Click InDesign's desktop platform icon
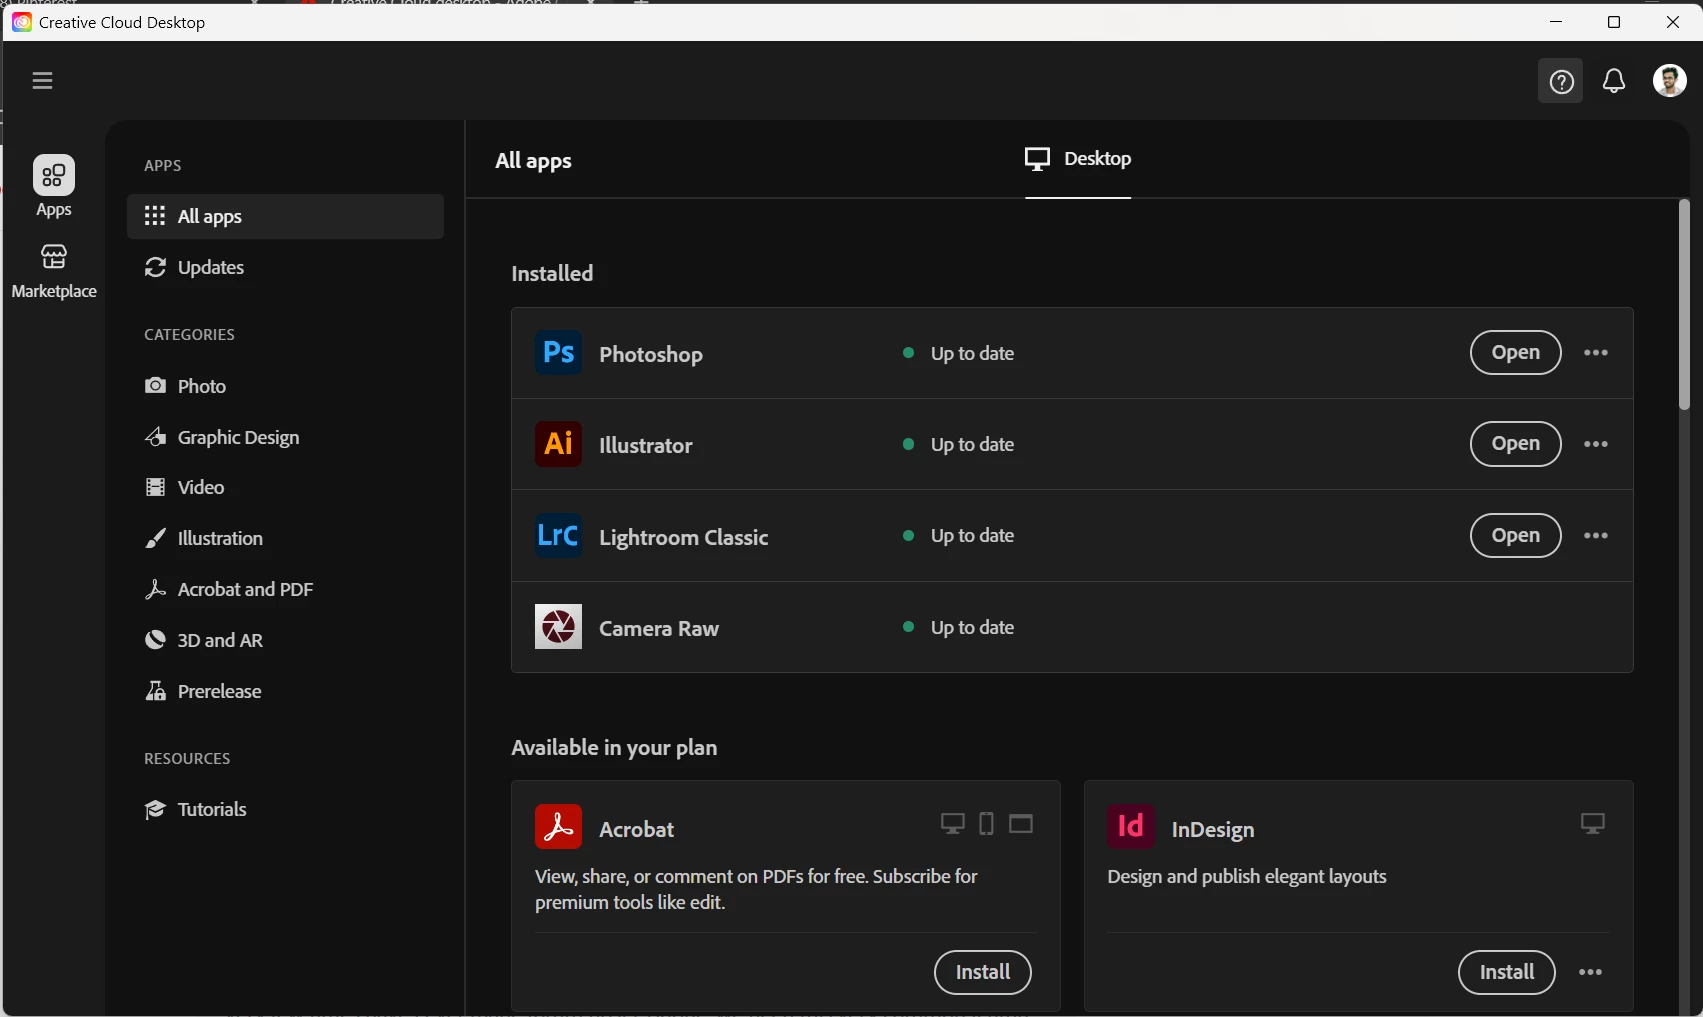 [x=1593, y=824]
